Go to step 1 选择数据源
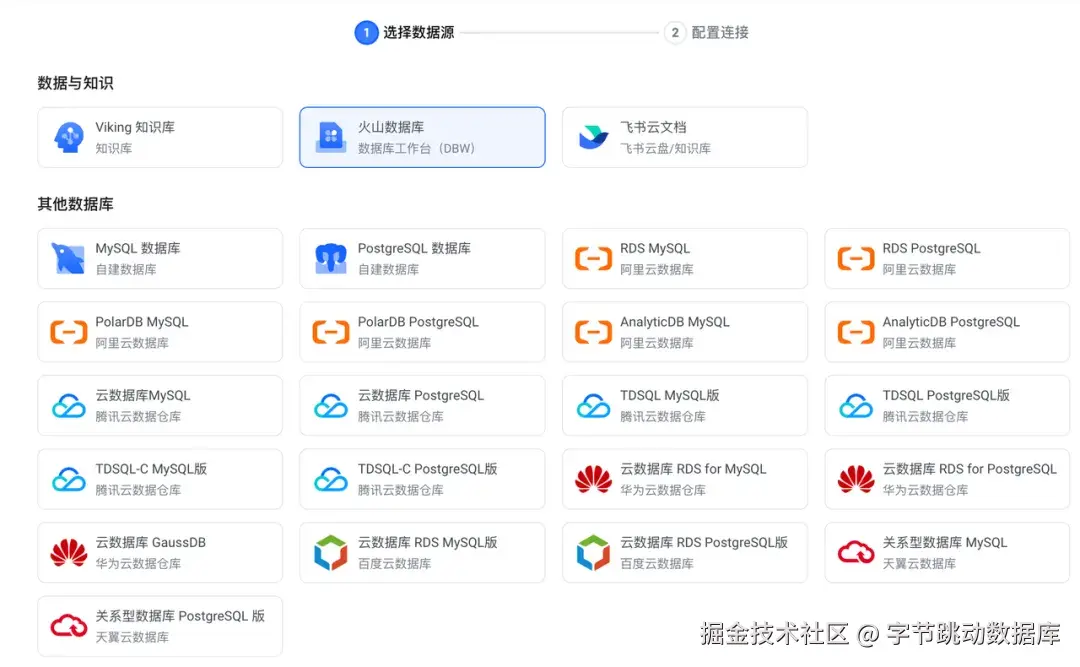Screen dimensions: 1080x667 (405, 32)
